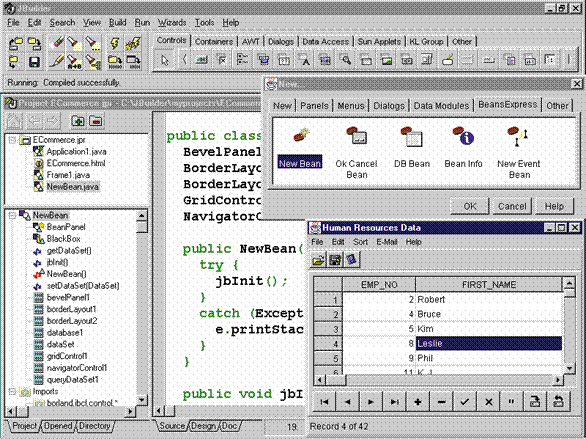Open the Wizards menu
Viewport: 586px width, 439px height.
(x=172, y=23)
